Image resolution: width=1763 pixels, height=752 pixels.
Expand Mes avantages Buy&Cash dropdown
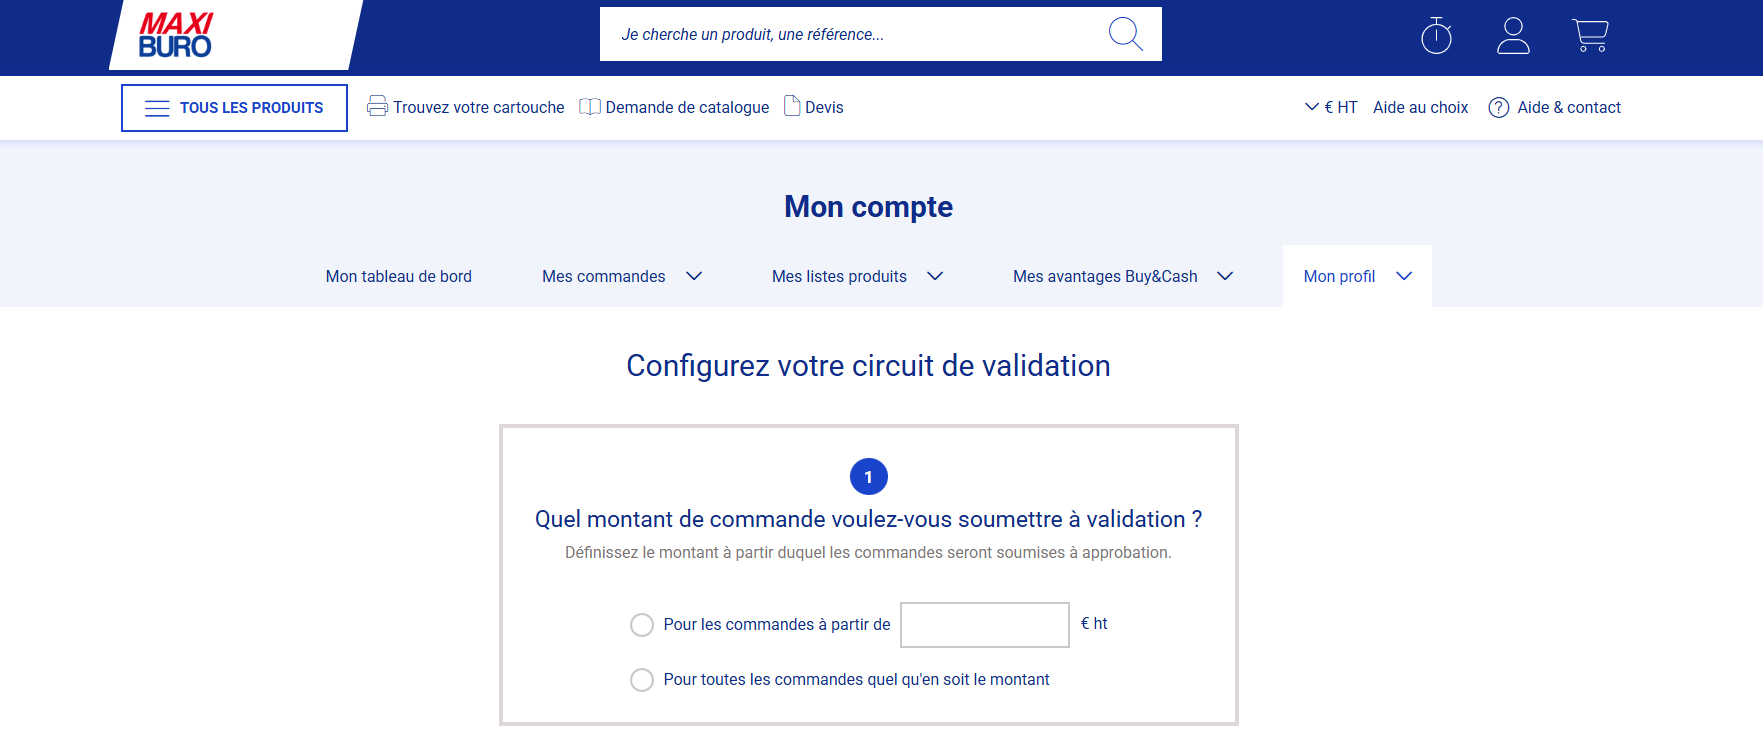(x=1225, y=276)
